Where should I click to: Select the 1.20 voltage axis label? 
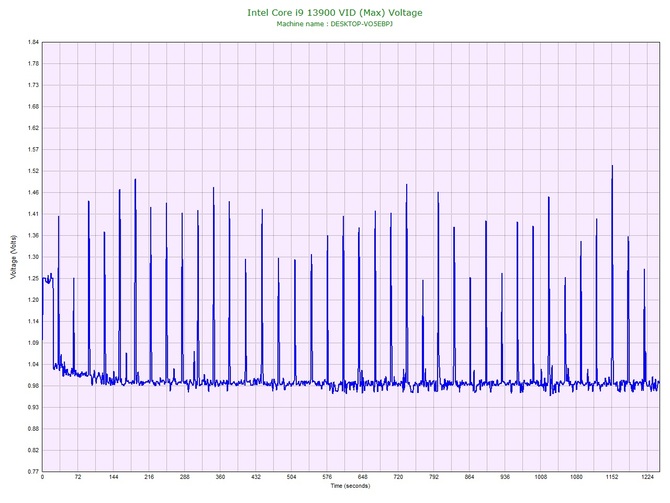(33, 300)
